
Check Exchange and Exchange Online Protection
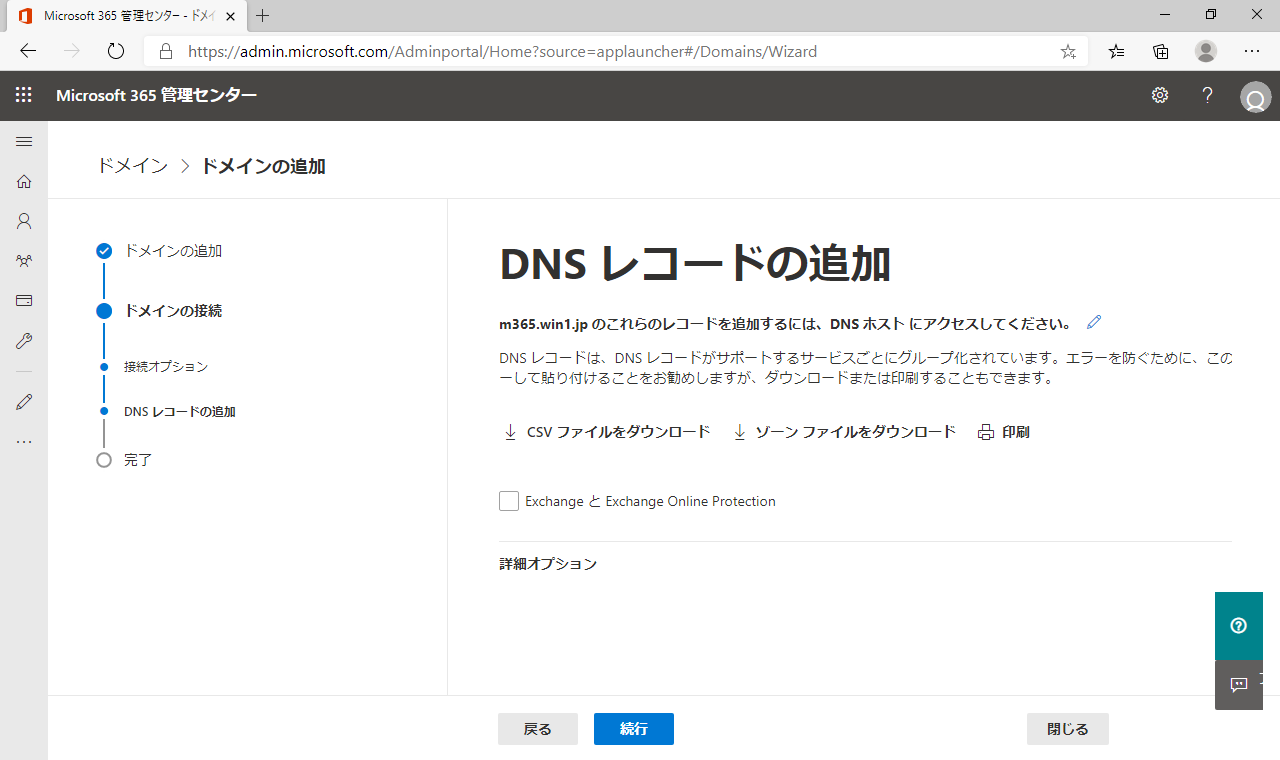coord(509,501)
